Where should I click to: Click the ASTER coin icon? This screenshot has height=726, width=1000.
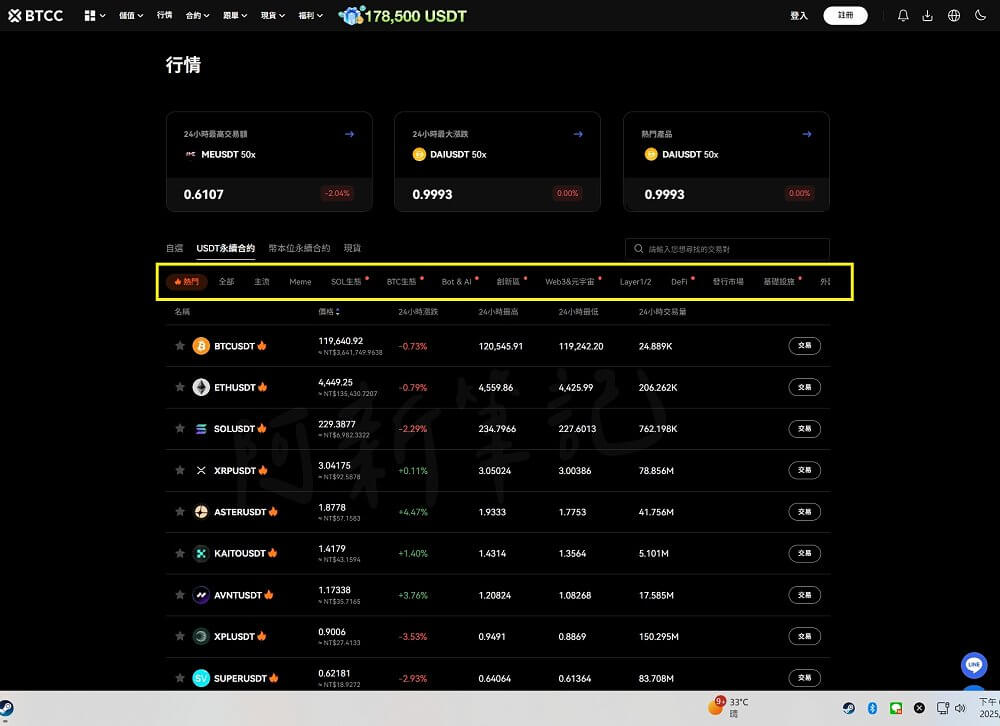click(x=201, y=512)
